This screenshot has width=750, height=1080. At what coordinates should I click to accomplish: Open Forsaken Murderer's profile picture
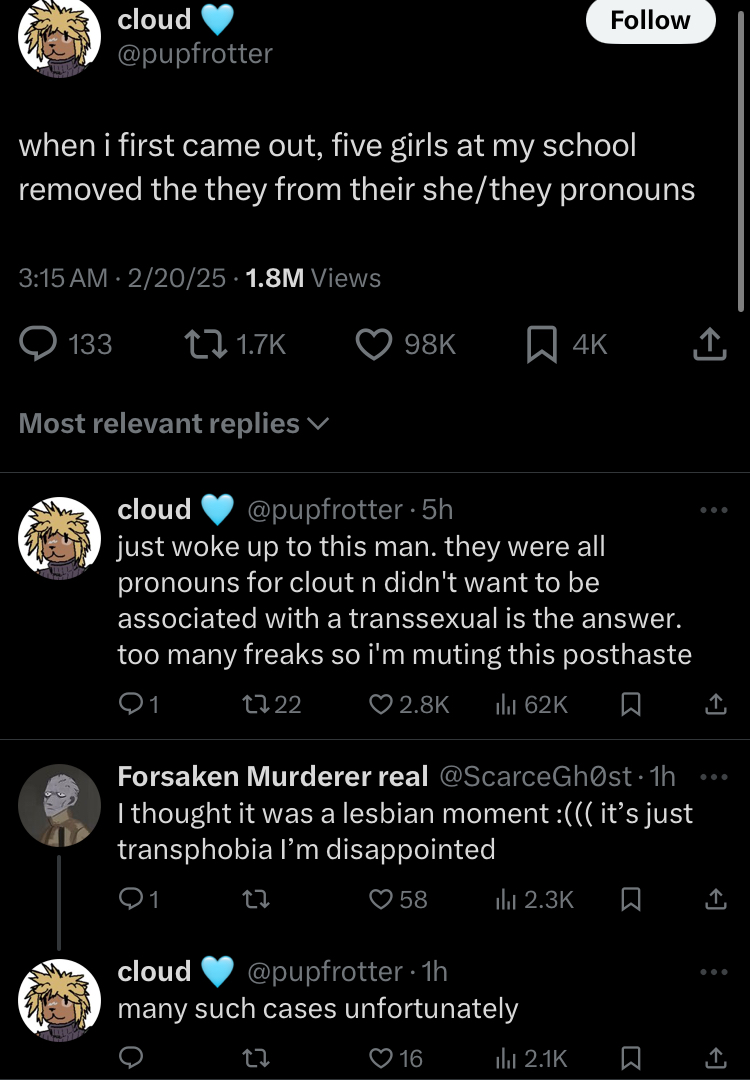point(58,800)
